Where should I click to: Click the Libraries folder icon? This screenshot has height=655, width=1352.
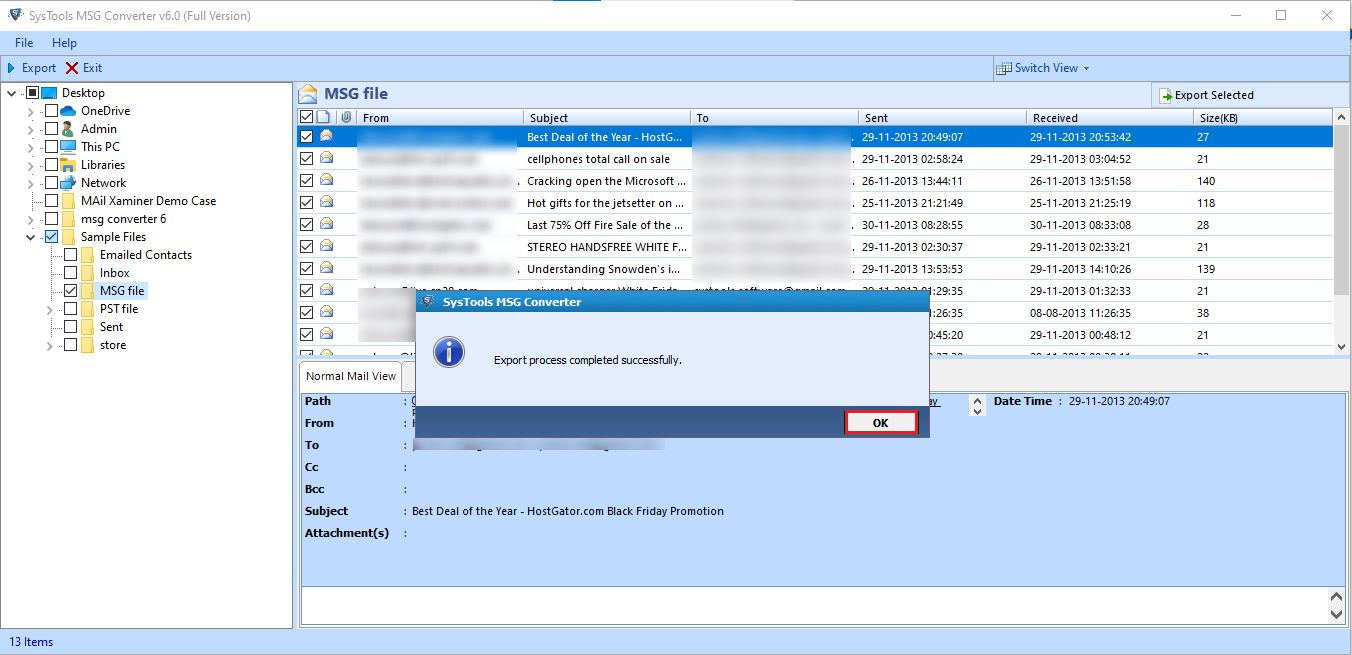68,165
